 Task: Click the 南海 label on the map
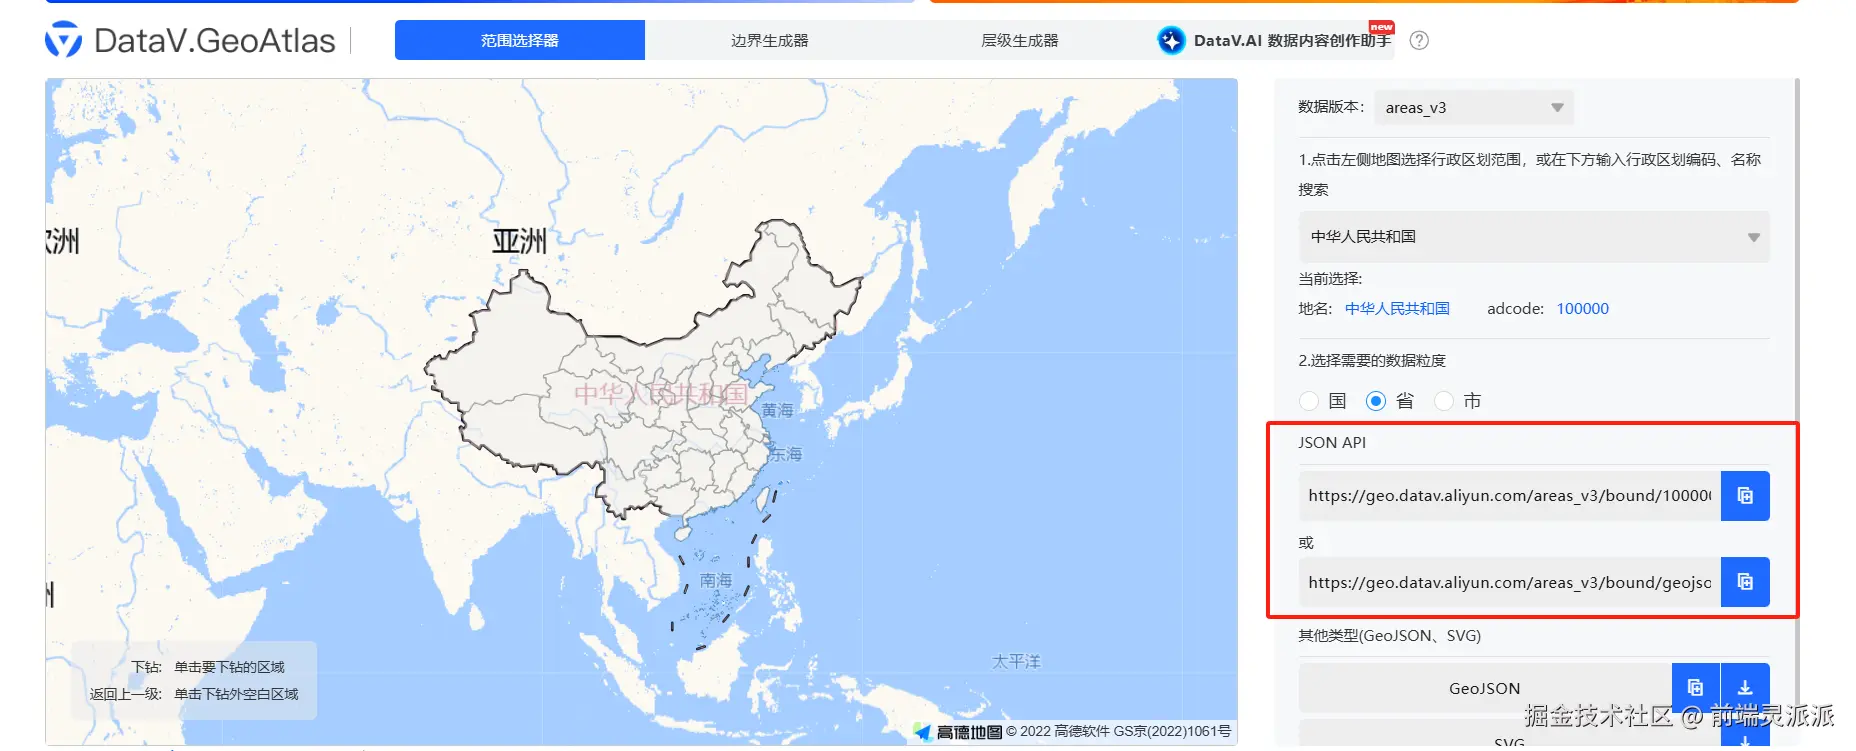(x=716, y=580)
